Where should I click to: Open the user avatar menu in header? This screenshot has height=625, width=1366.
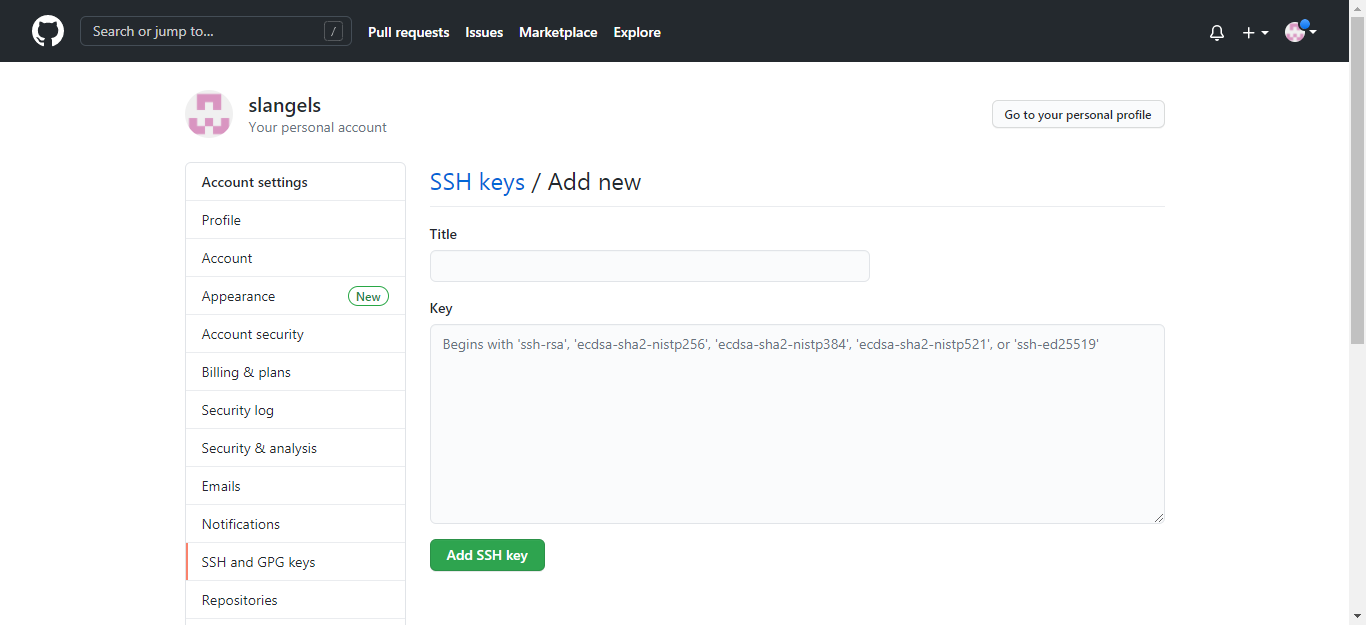[1300, 32]
